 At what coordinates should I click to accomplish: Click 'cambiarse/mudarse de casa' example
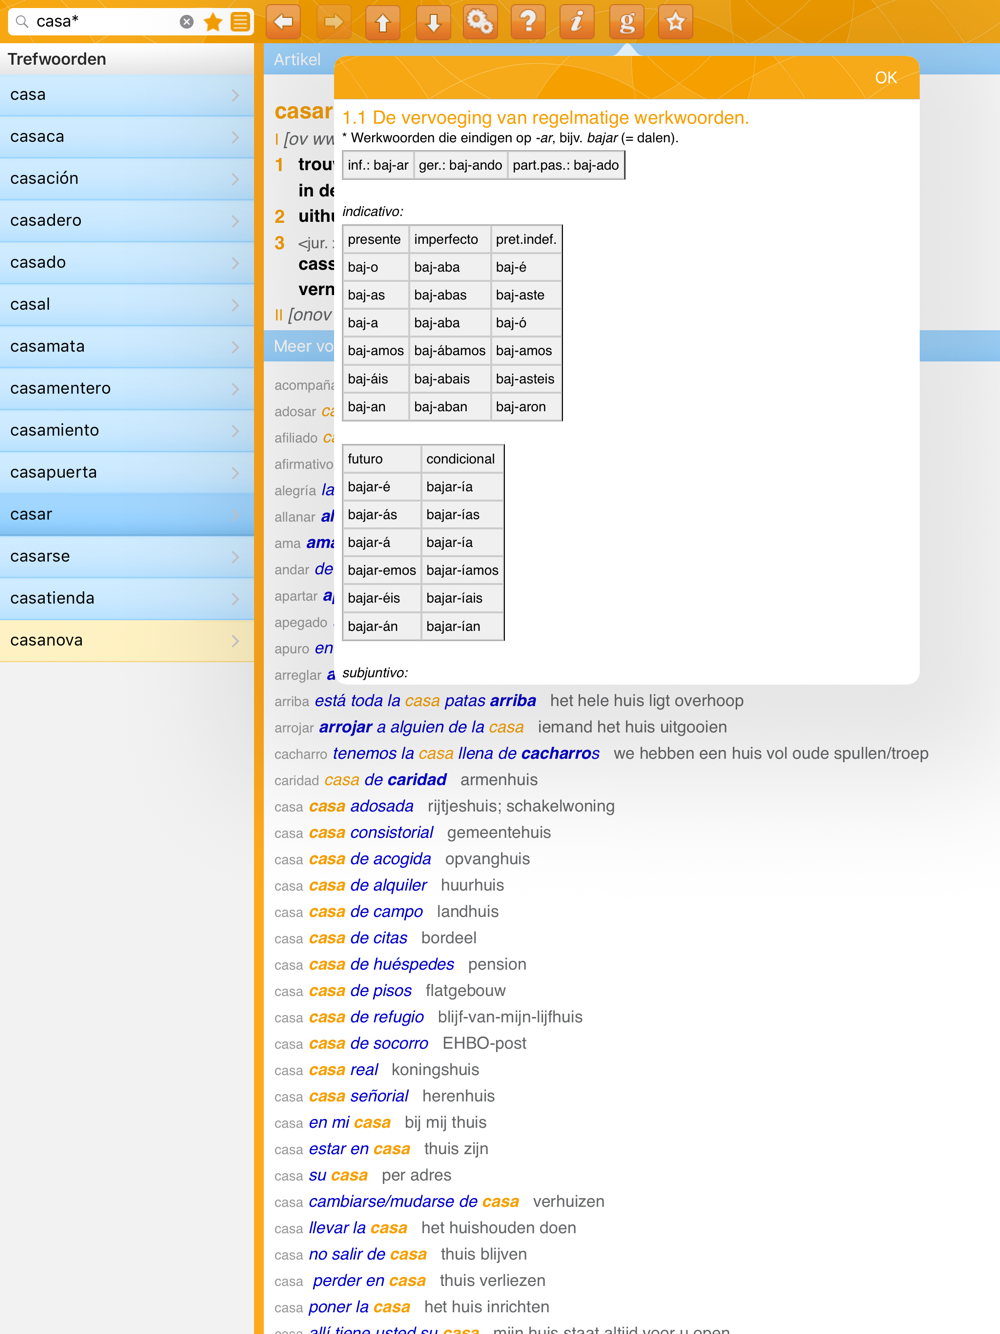[414, 1202]
